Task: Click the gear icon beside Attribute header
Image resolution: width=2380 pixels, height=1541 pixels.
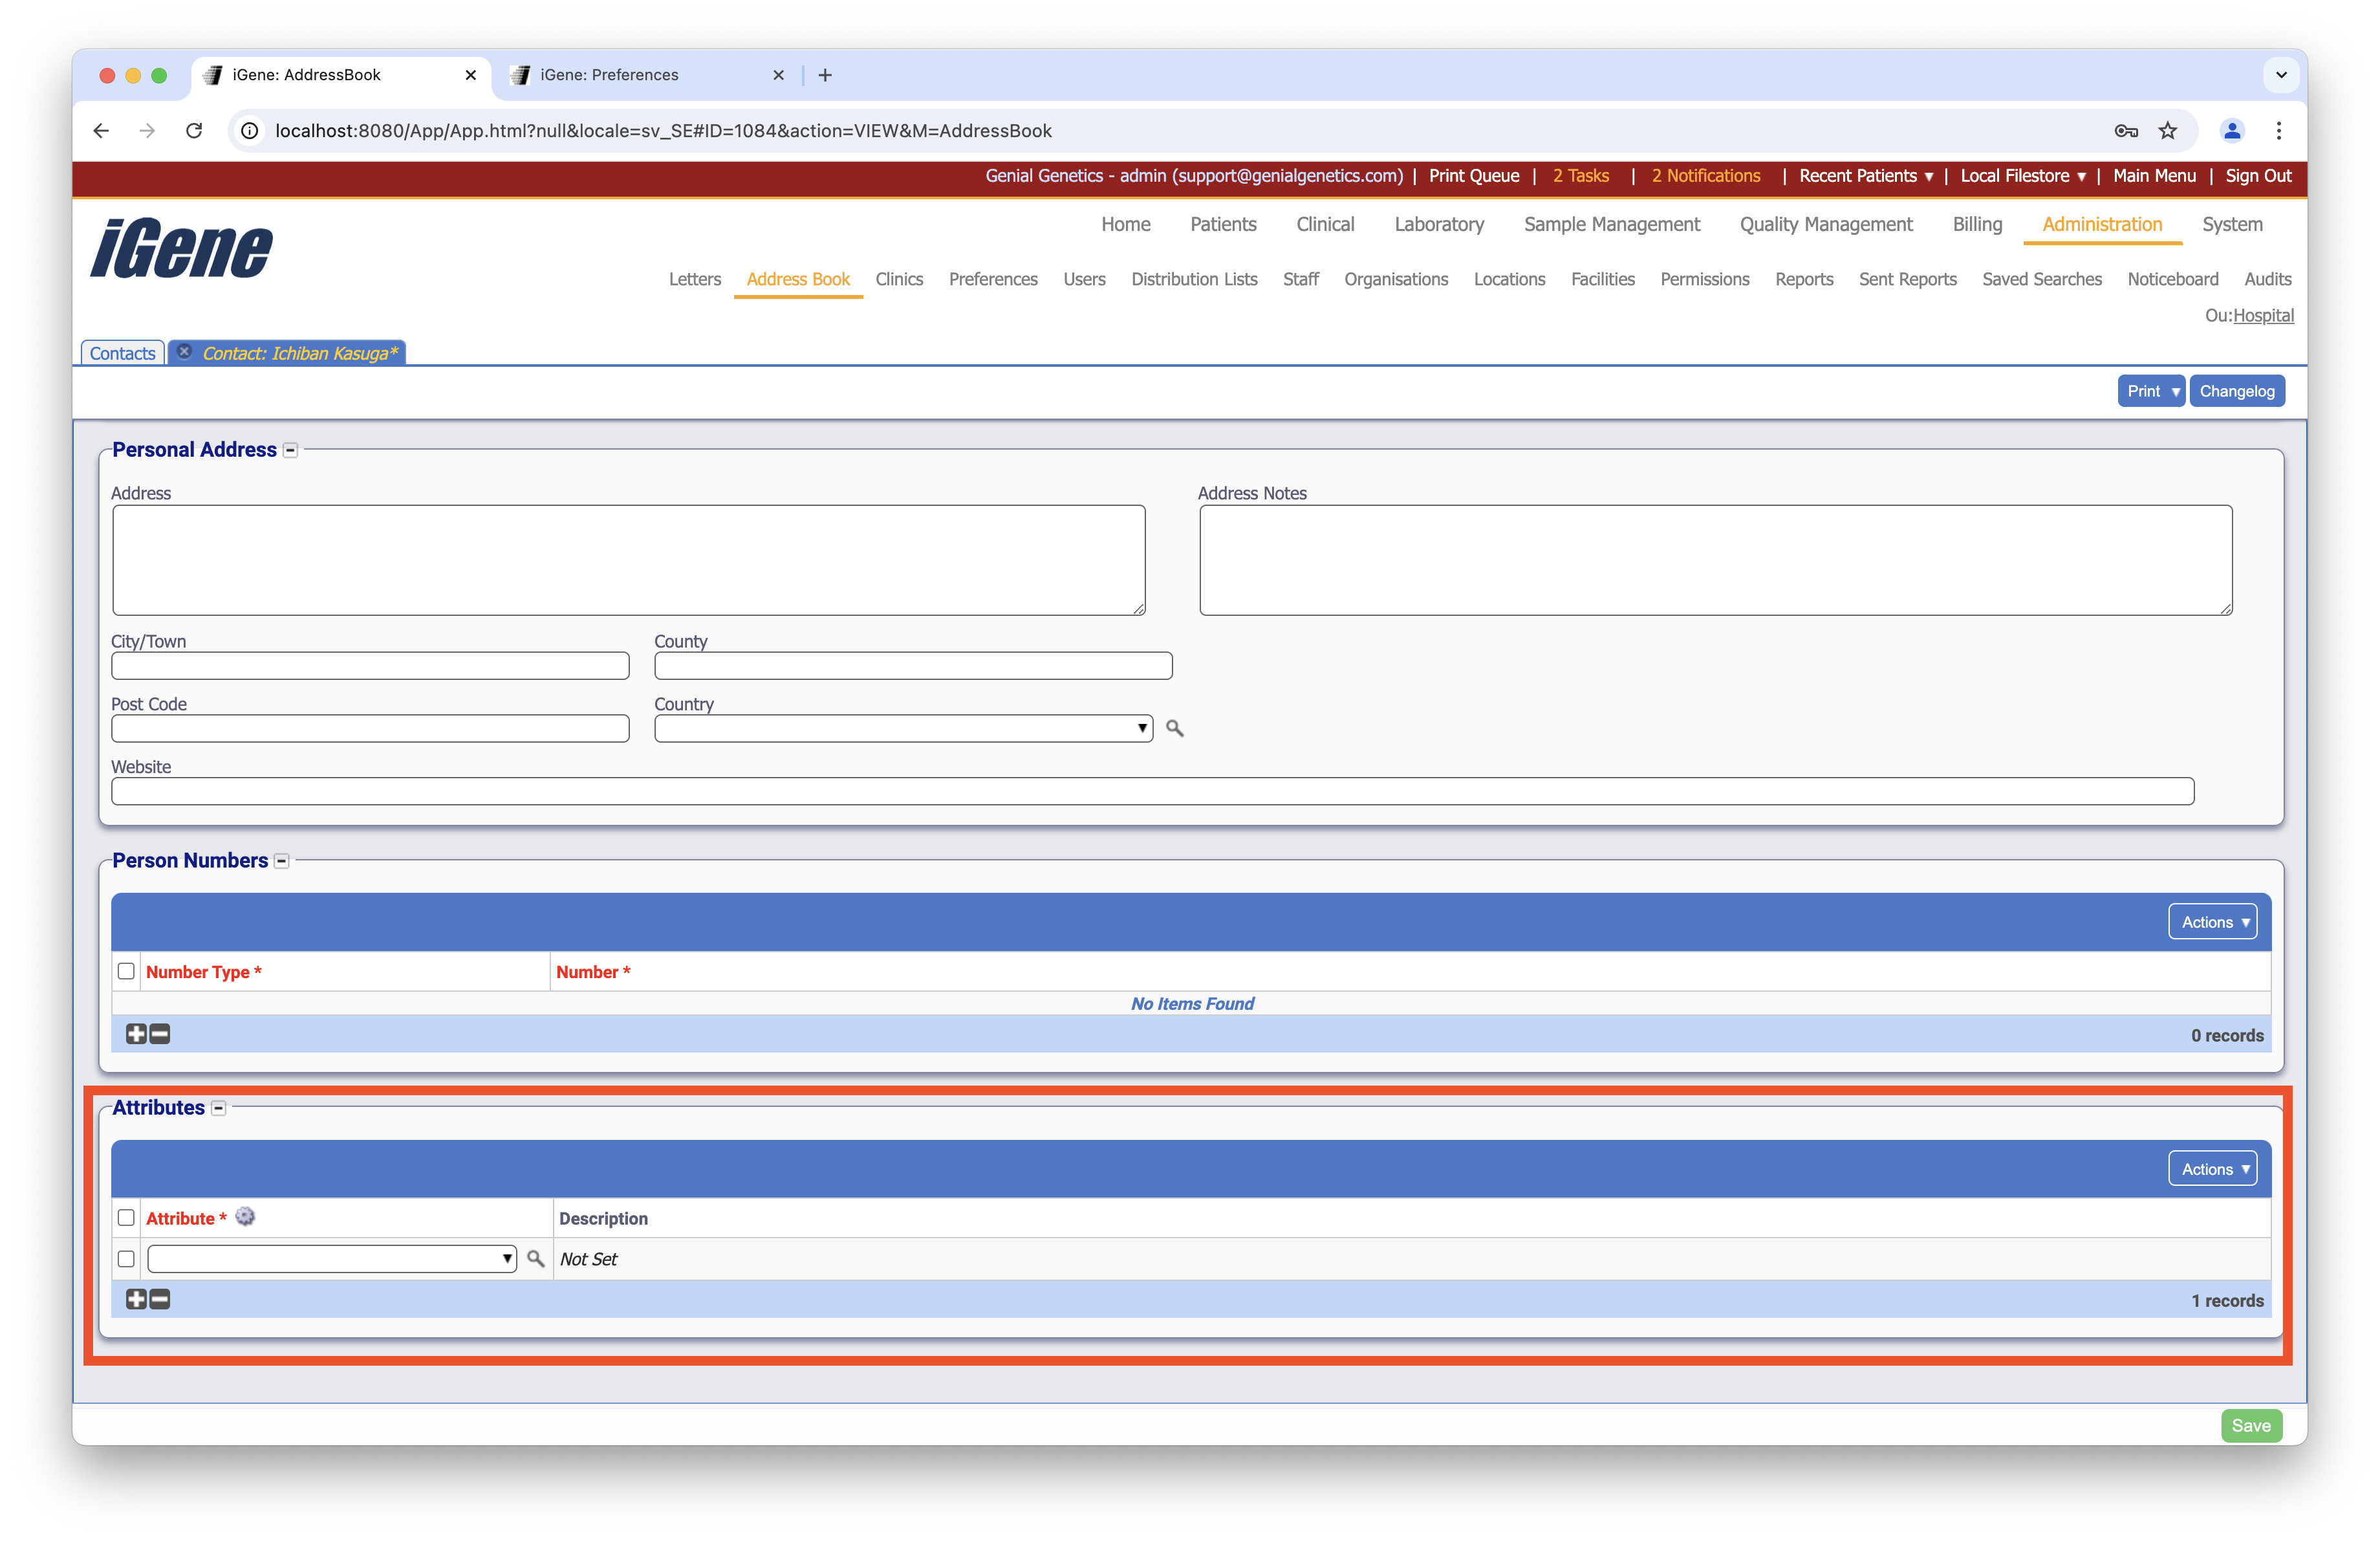Action: (245, 1217)
